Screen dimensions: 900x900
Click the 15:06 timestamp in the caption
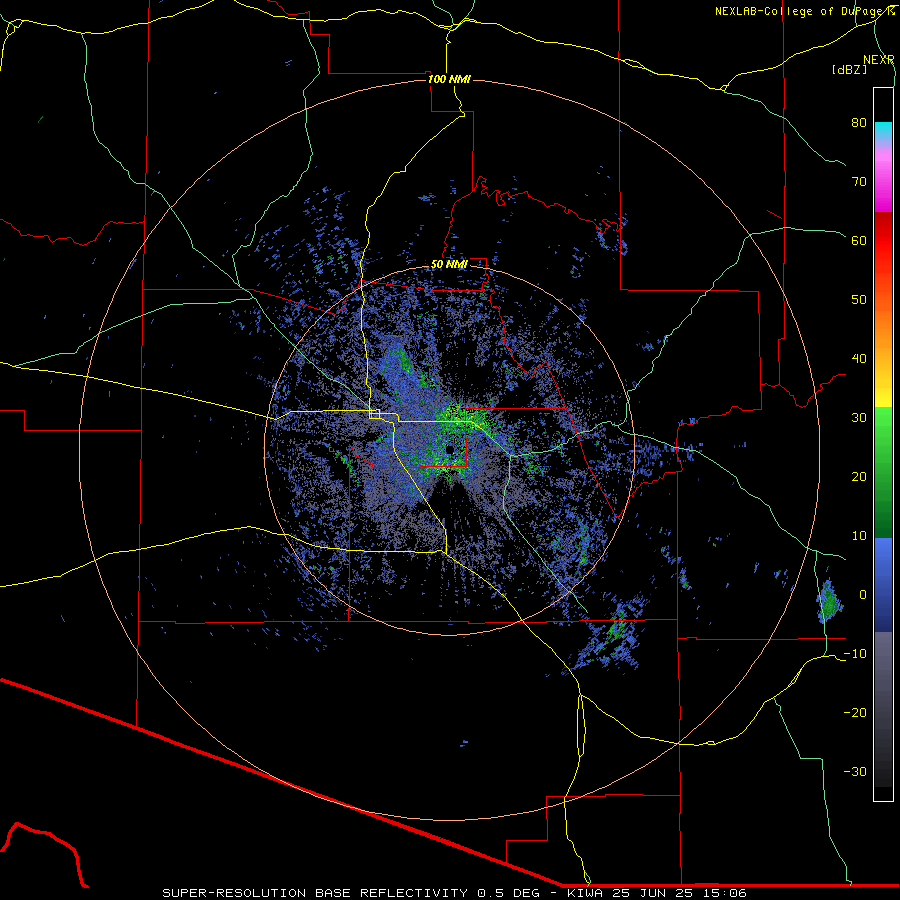(x=724, y=893)
